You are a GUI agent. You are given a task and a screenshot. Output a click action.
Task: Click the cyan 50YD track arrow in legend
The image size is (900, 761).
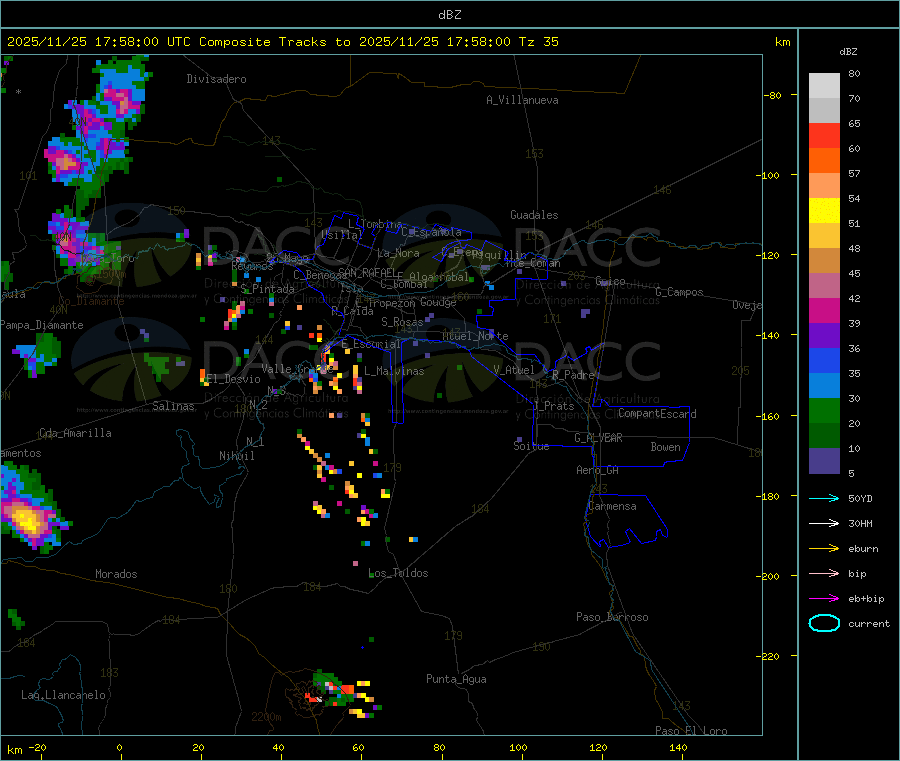[x=824, y=498]
